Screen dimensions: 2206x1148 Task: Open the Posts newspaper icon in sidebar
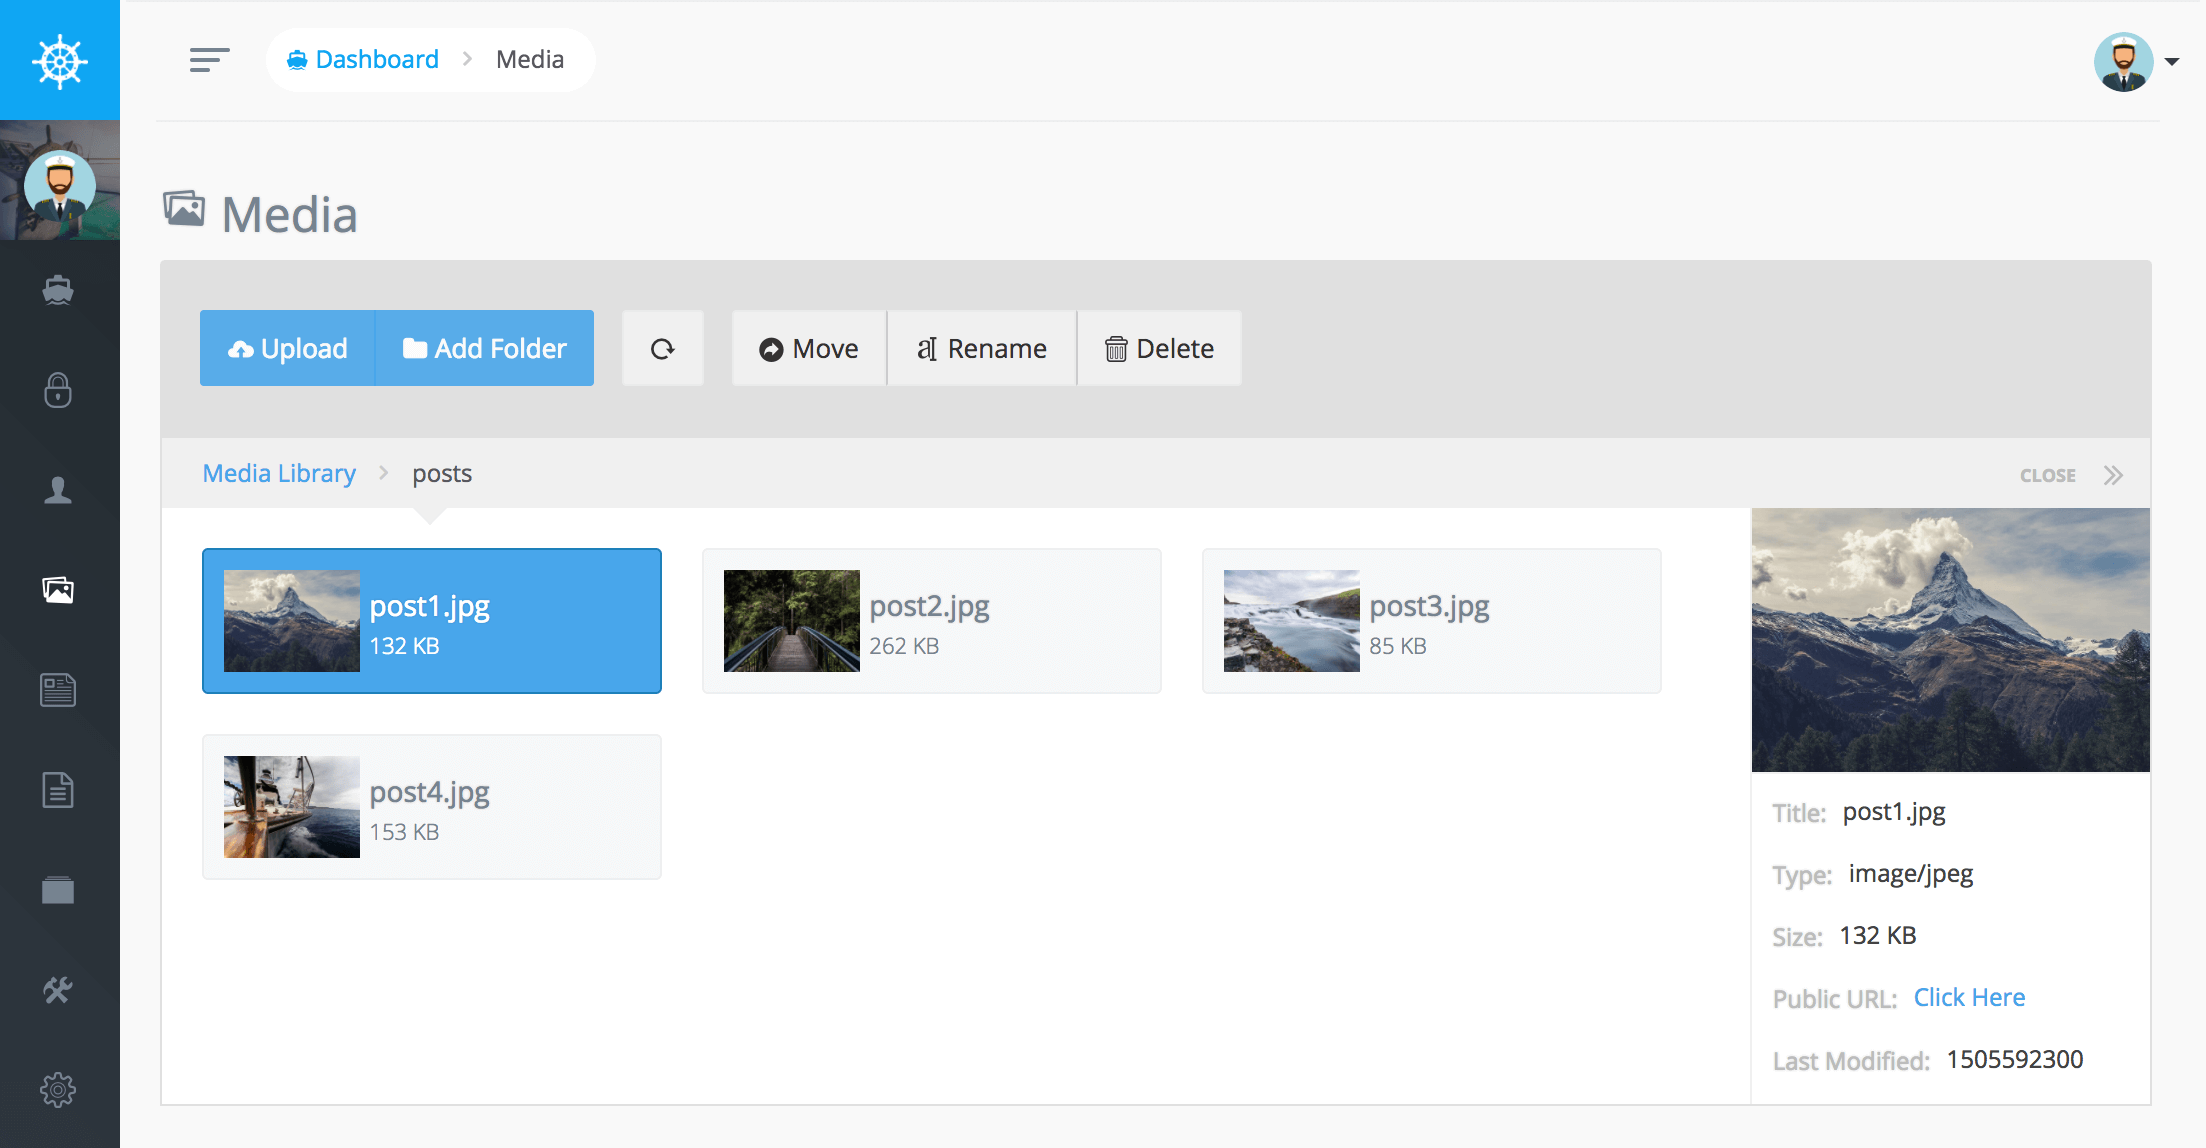[x=58, y=690]
